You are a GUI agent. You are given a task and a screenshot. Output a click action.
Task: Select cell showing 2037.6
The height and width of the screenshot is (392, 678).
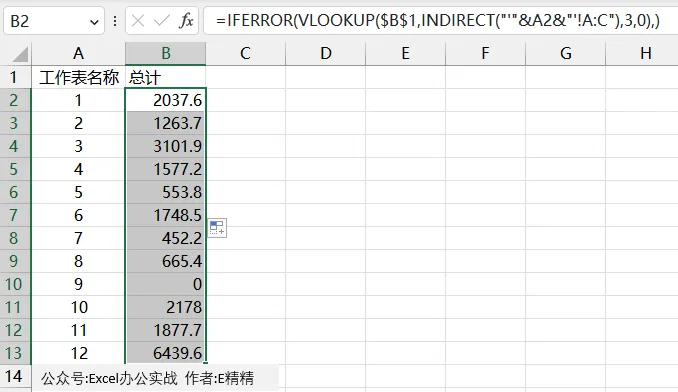[x=166, y=100]
